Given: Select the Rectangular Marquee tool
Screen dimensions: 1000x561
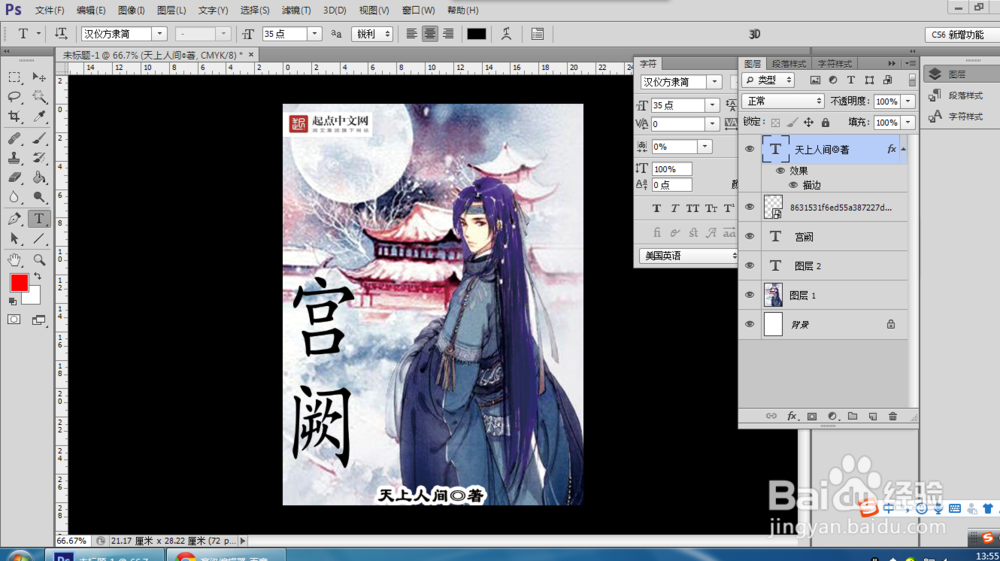Looking at the screenshot, I should 14,78.
